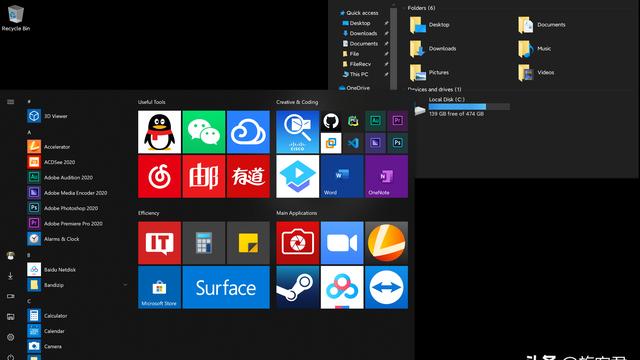Screen dimensions: 640x360
Task: Select FileRecv in Explorer navigation pane
Action: click(x=356, y=64)
